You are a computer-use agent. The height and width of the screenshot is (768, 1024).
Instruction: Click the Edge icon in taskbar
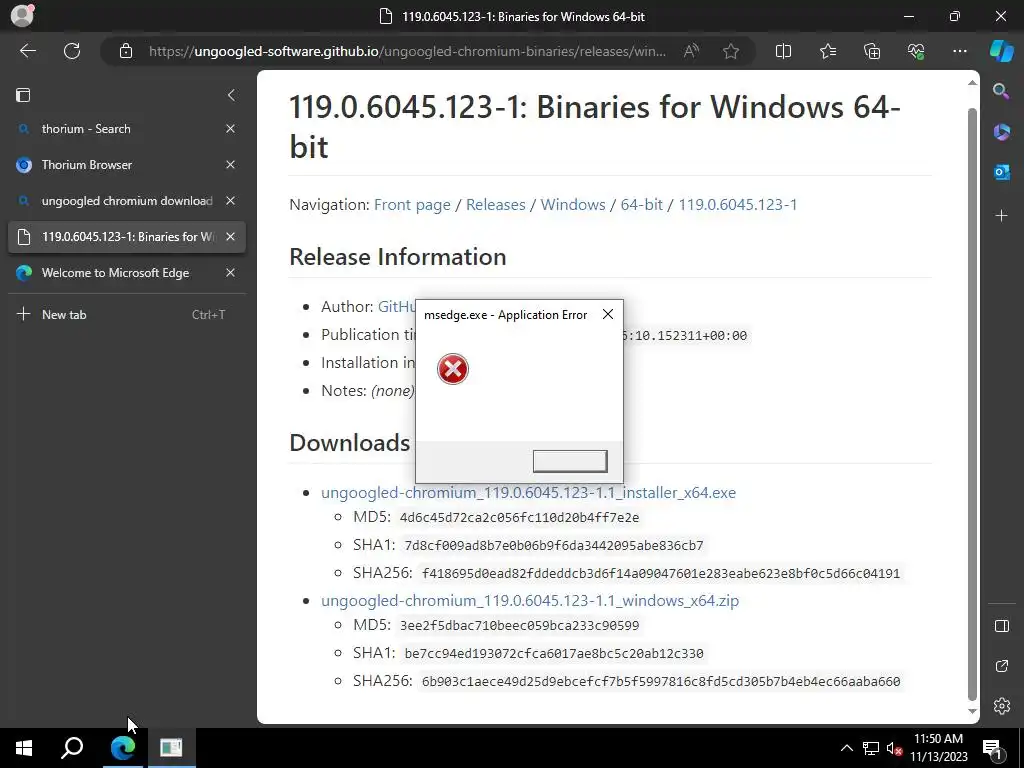[123, 748]
